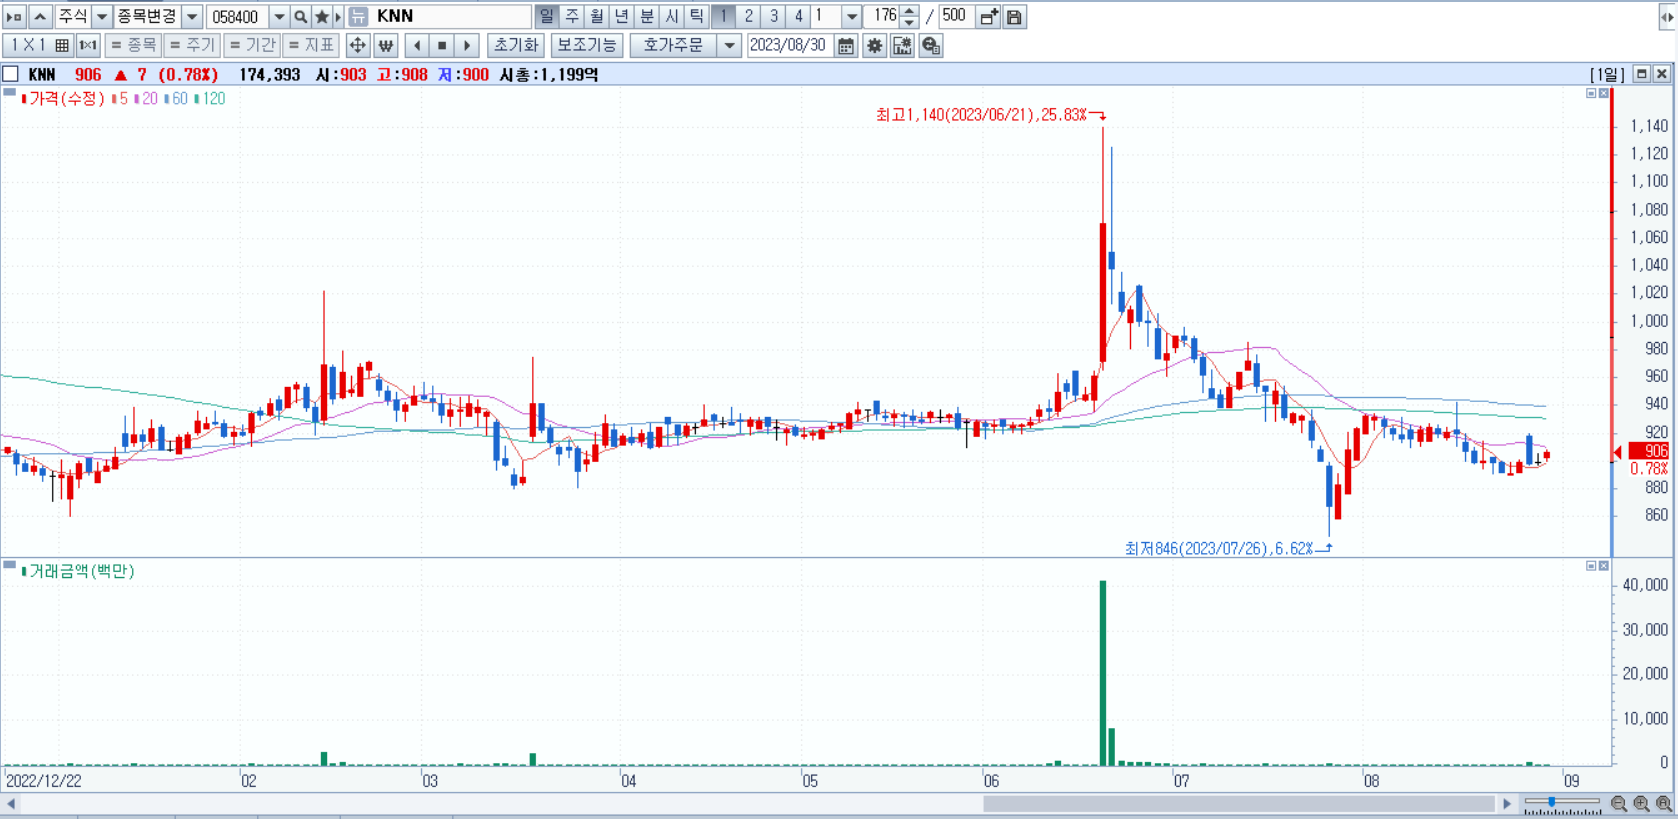Viewport: 1678px width, 819px height.
Task: Step chart backward with left arrow
Action: [x=417, y=45]
